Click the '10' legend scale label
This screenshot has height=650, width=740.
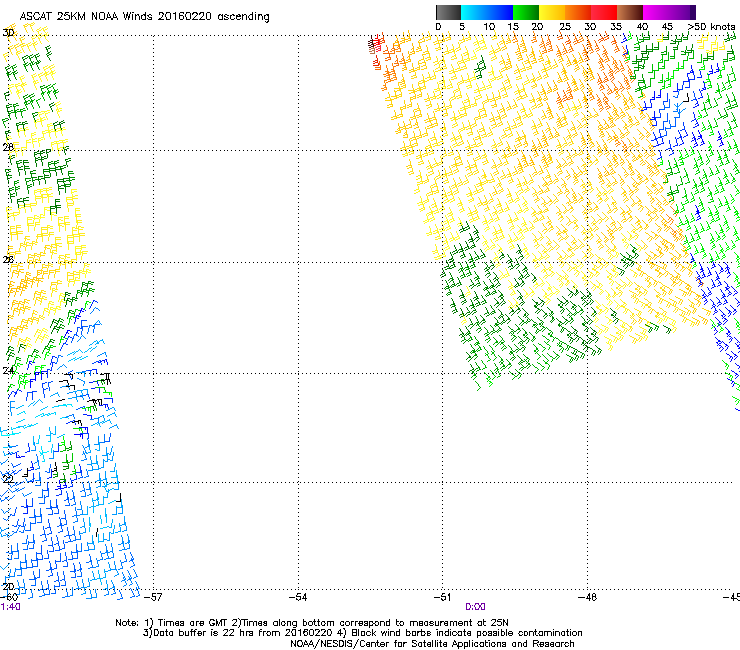tap(489, 27)
